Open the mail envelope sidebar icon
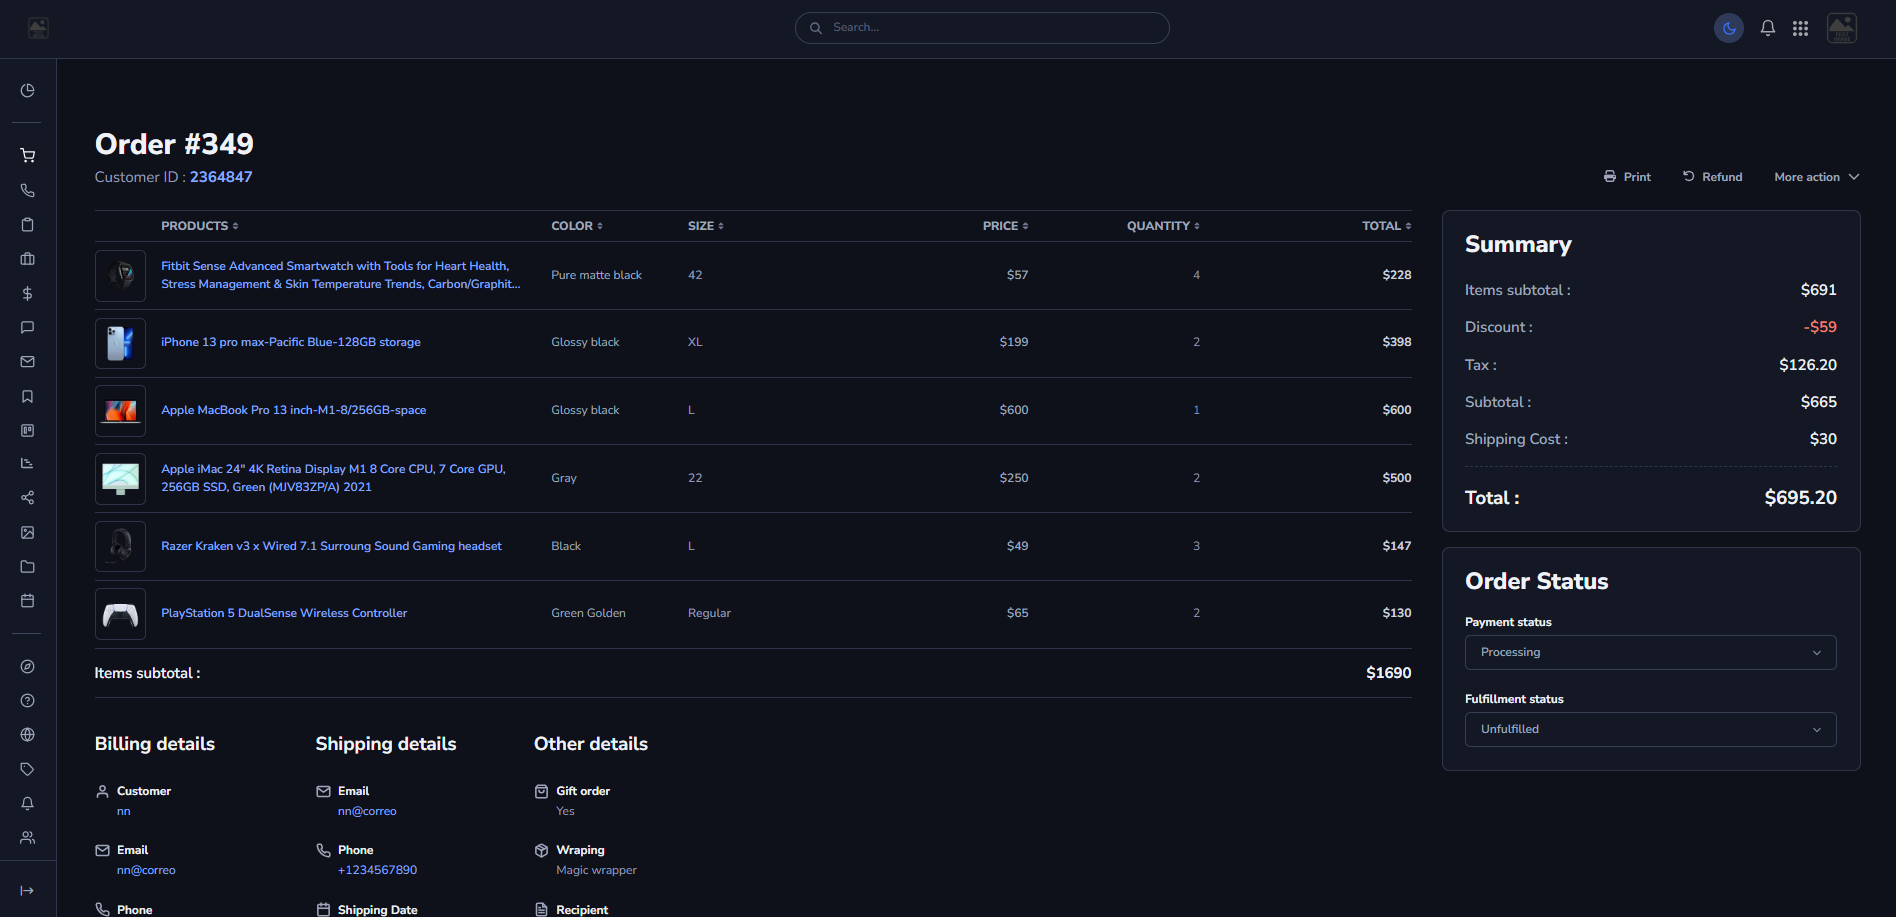The width and height of the screenshot is (1896, 917). click(x=27, y=362)
